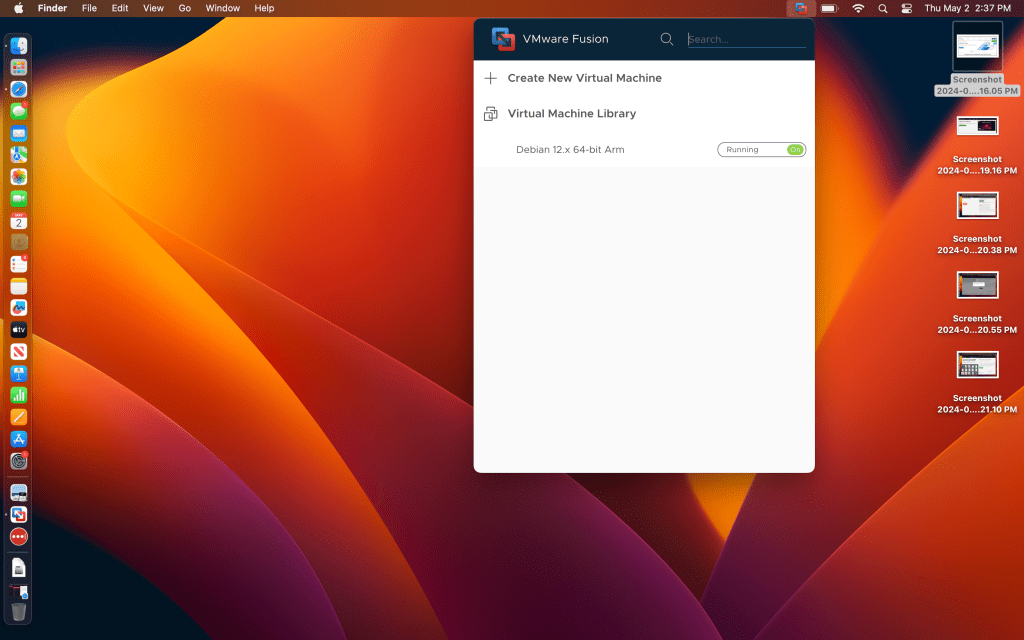Open the Window menu
Screen dimensions: 1024x640
[222, 8]
